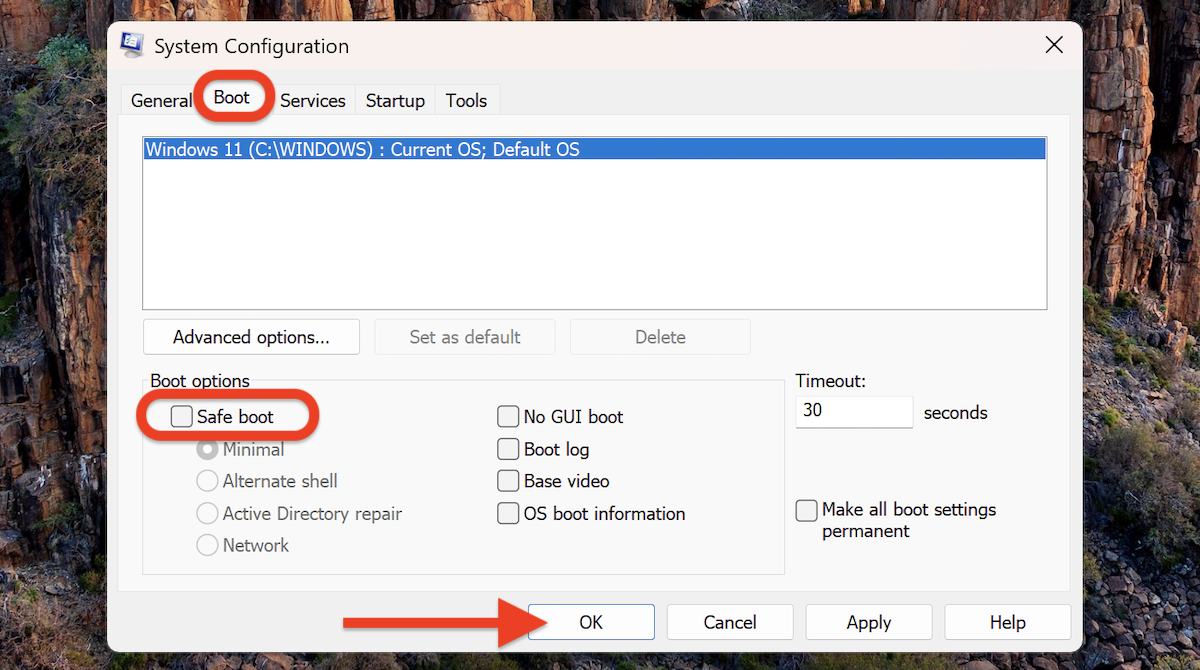Select the Windows 11 boot entry
This screenshot has width=1200, height=670.
(595, 150)
